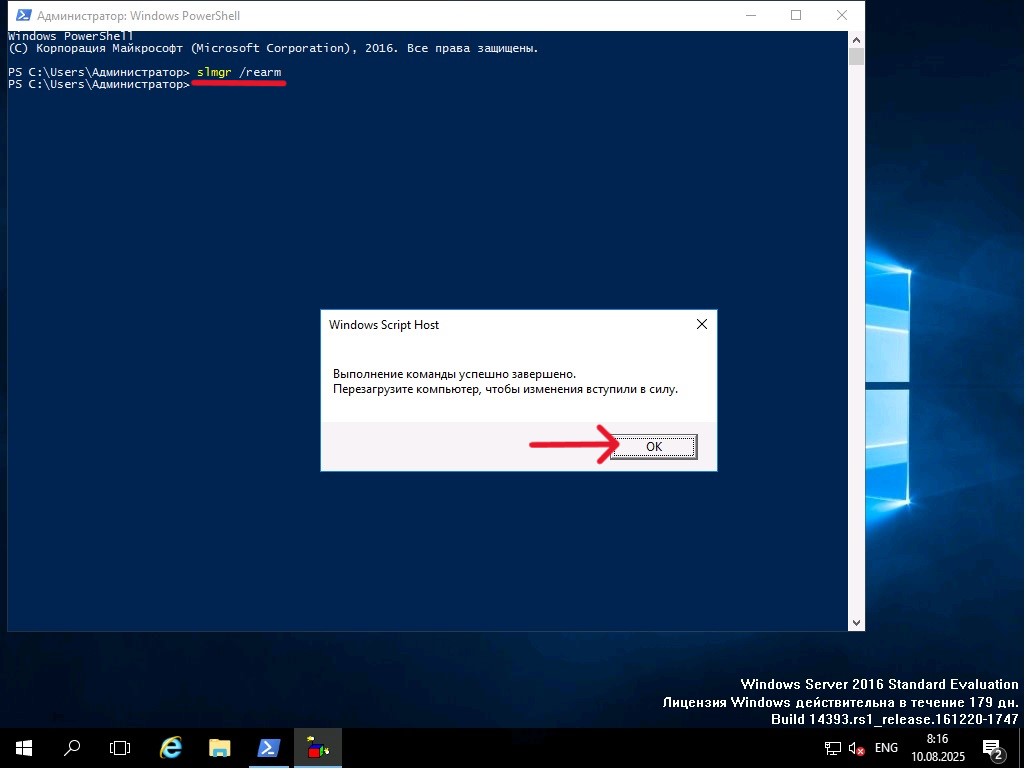Minimize the PowerShell window
The width and height of the screenshot is (1026, 770).
(x=750, y=15)
